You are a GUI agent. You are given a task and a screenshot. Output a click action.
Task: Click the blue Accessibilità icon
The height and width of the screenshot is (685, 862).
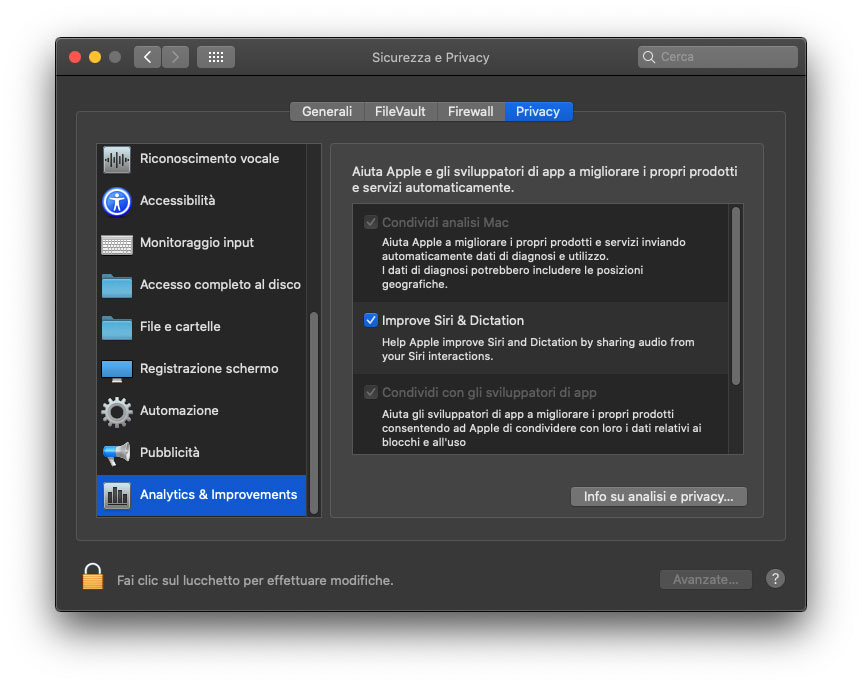coord(117,201)
